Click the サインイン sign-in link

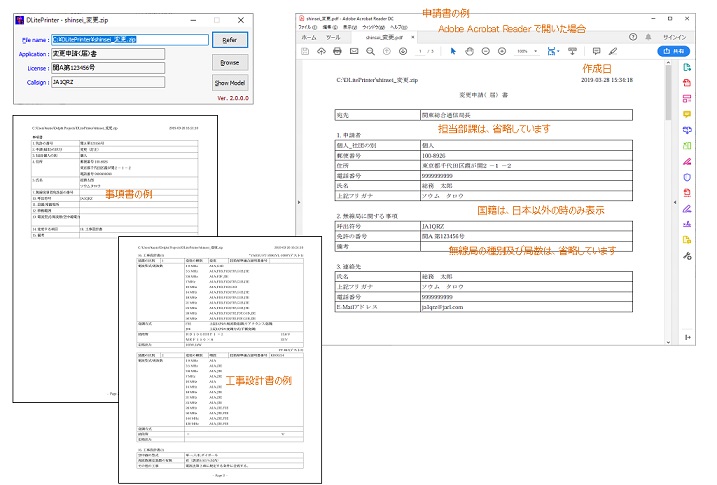(x=674, y=37)
